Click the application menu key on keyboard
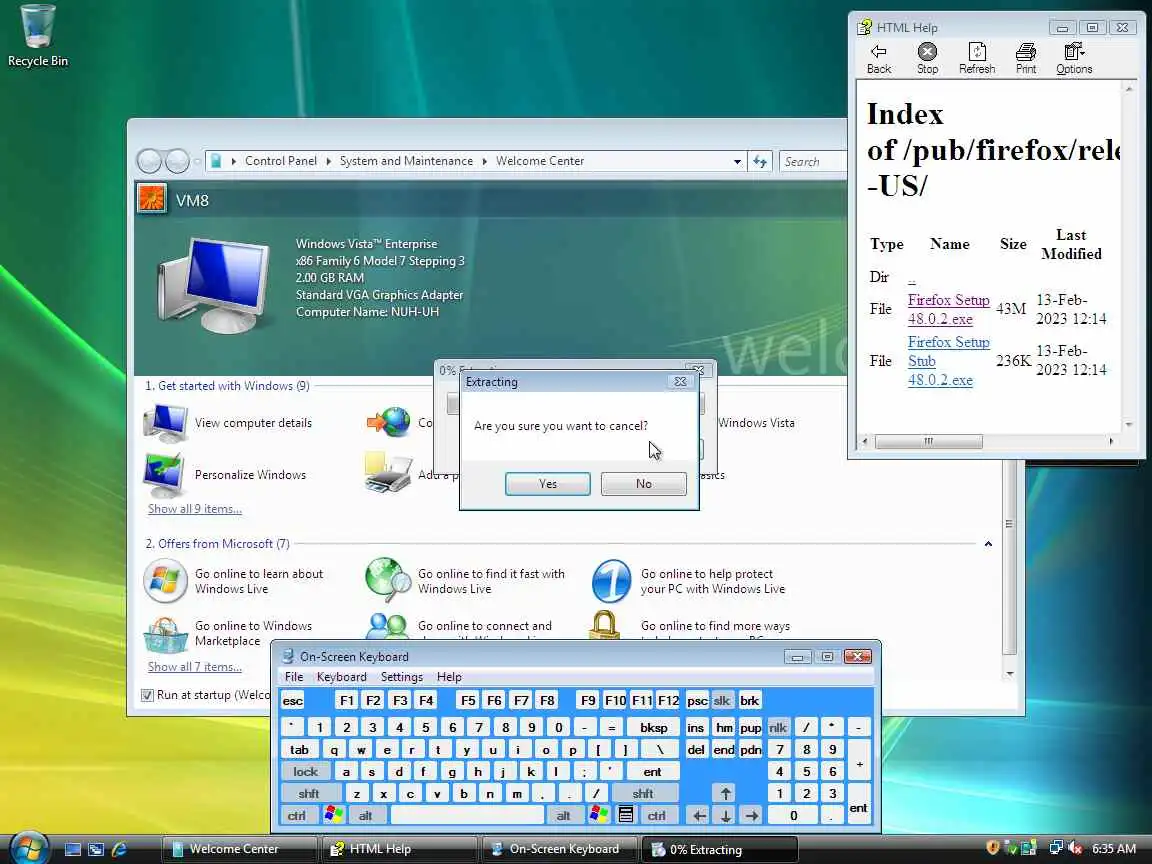Viewport: 1152px width, 864px height. coord(625,815)
